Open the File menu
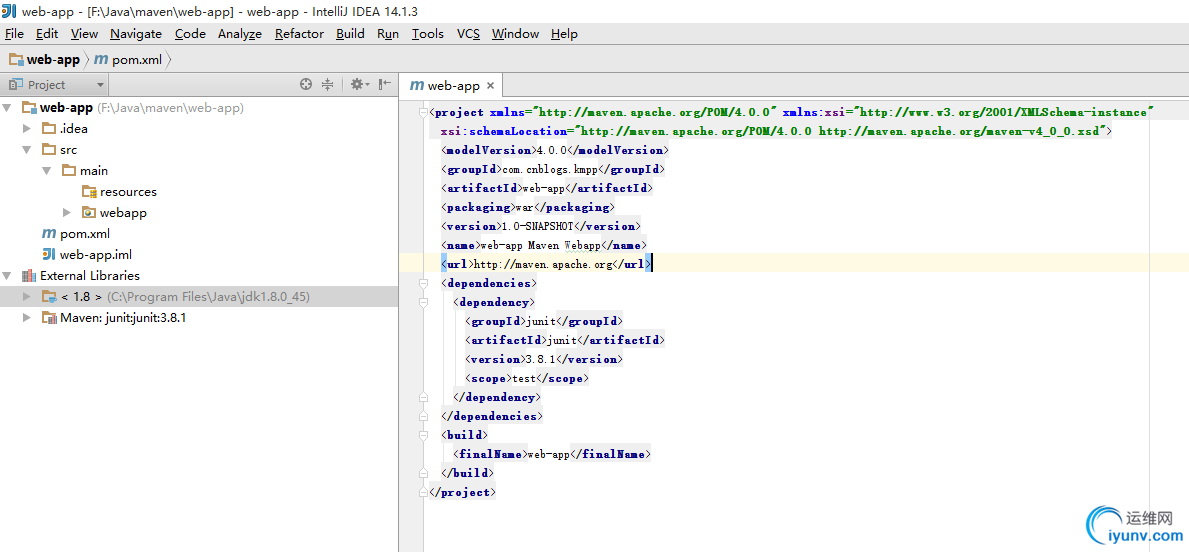The image size is (1189, 552). [14, 33]
